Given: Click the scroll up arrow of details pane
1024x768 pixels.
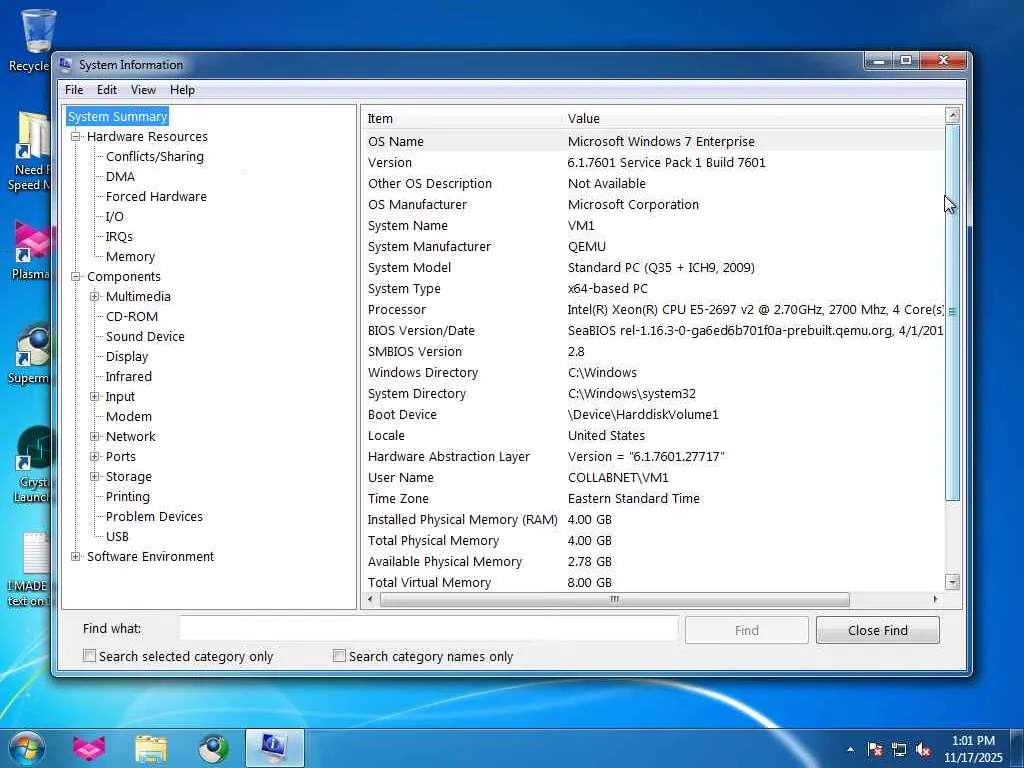Looking at the screenshot, I should pyautogui.click(x=952, y=116).
